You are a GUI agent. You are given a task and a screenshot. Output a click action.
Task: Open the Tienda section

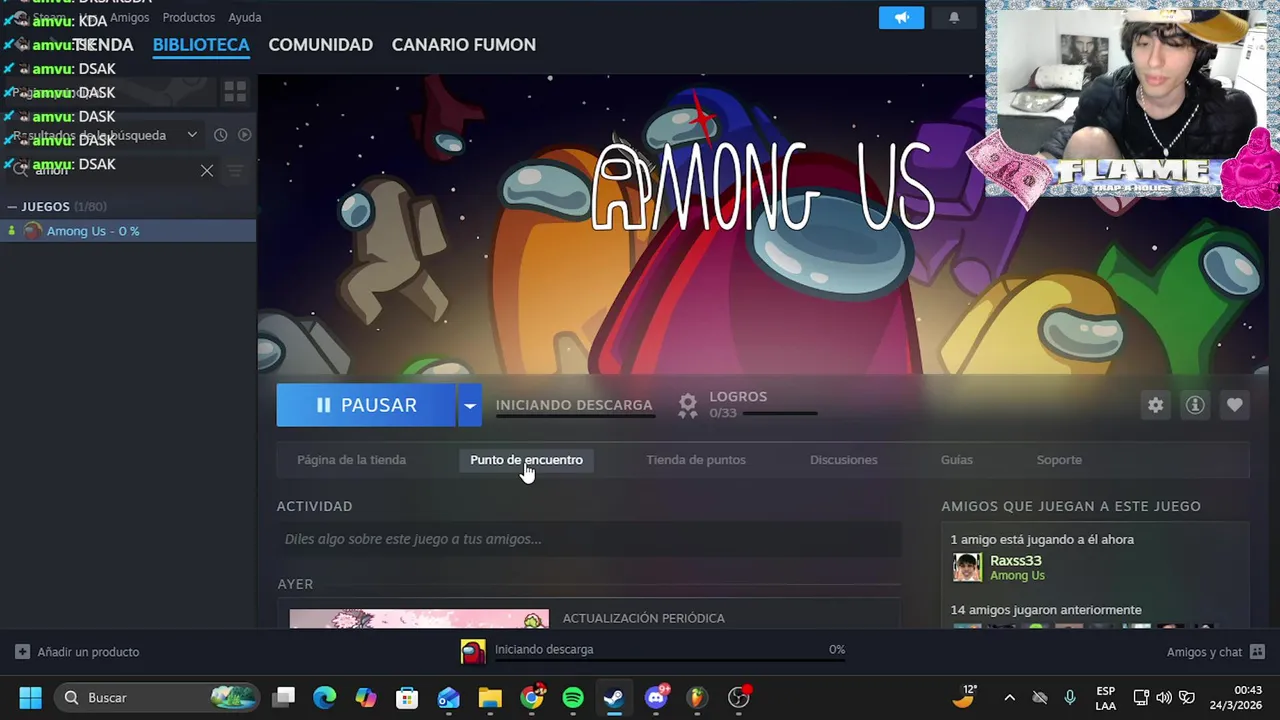click(103, 45)
